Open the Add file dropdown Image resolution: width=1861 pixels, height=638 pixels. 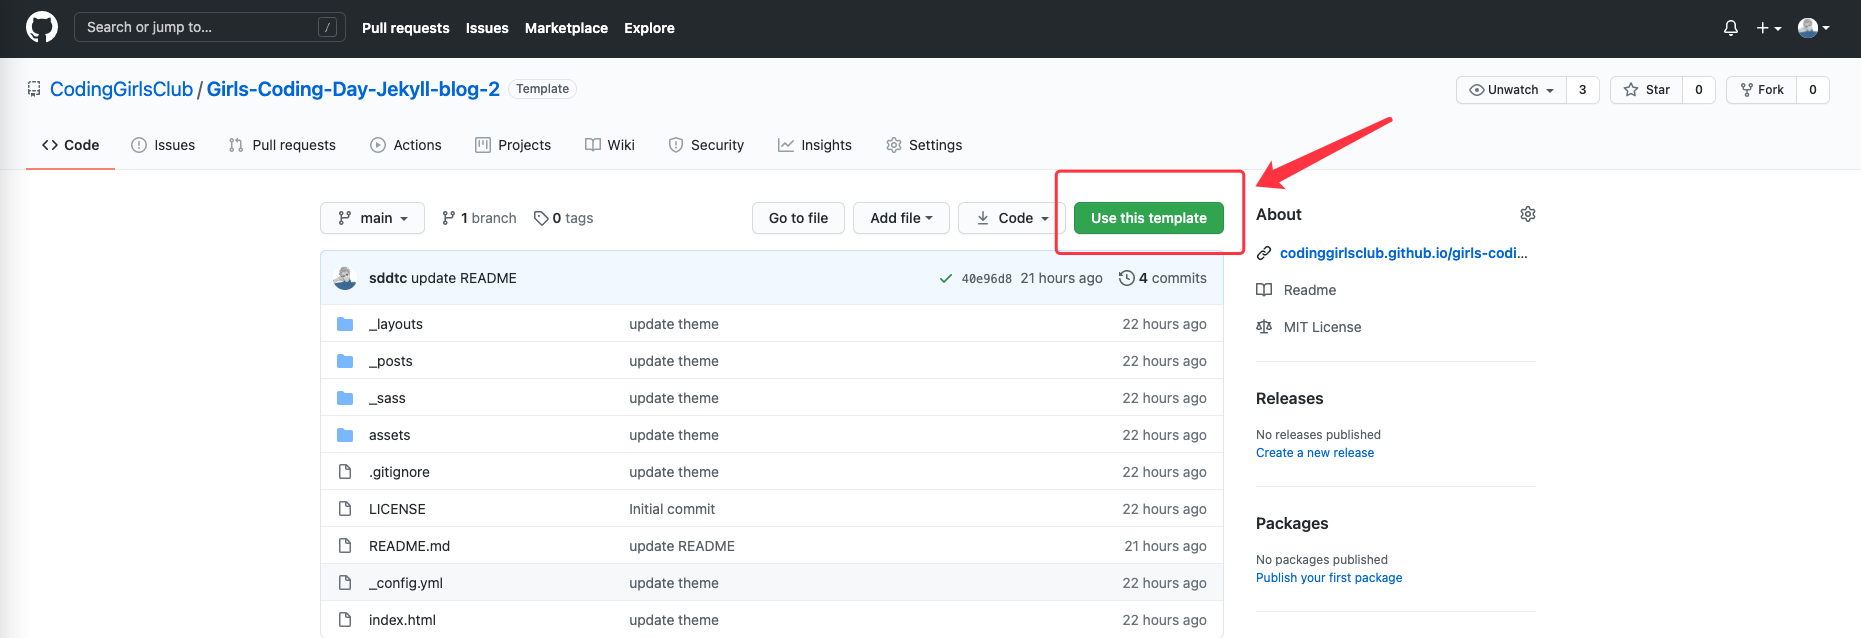[x=901, y=218]
